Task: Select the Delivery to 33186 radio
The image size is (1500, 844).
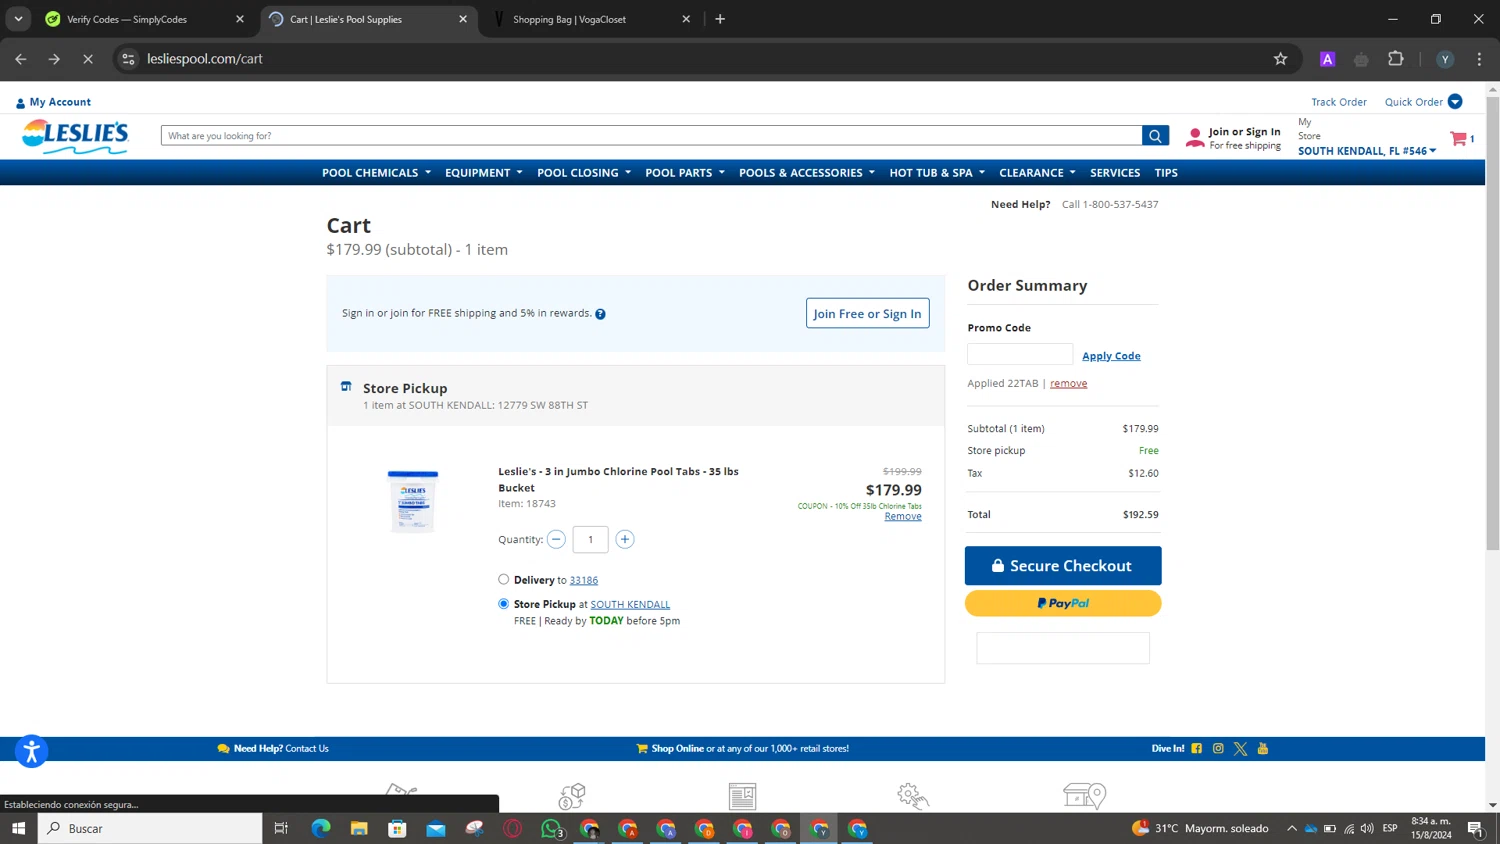Action: click(x=504, y=580)
